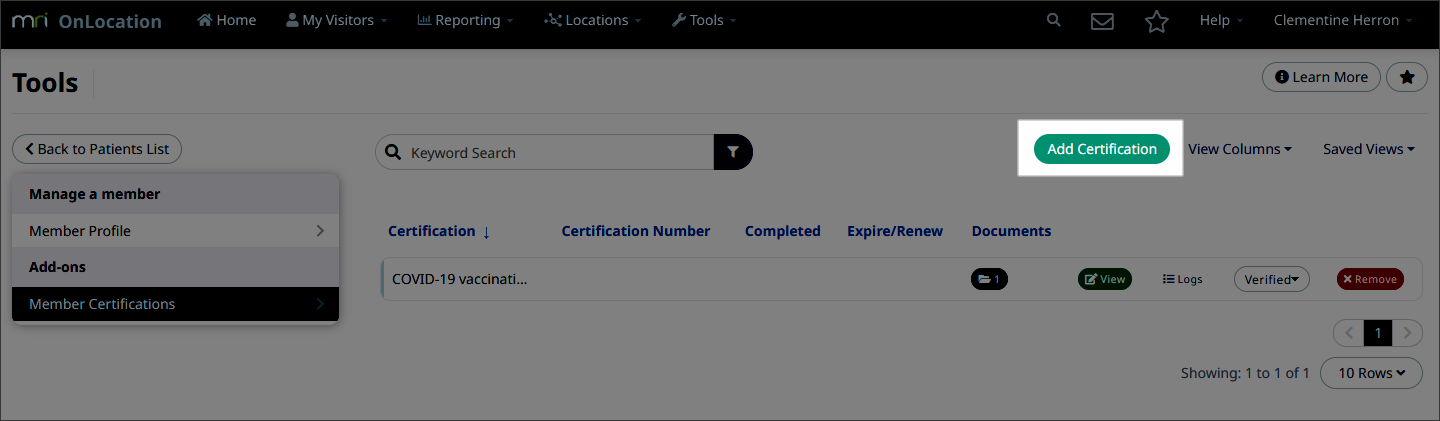Click the search magnifier icon in navbar
The width and height of the screenshot is (1440, 421).
(1053, 20)
